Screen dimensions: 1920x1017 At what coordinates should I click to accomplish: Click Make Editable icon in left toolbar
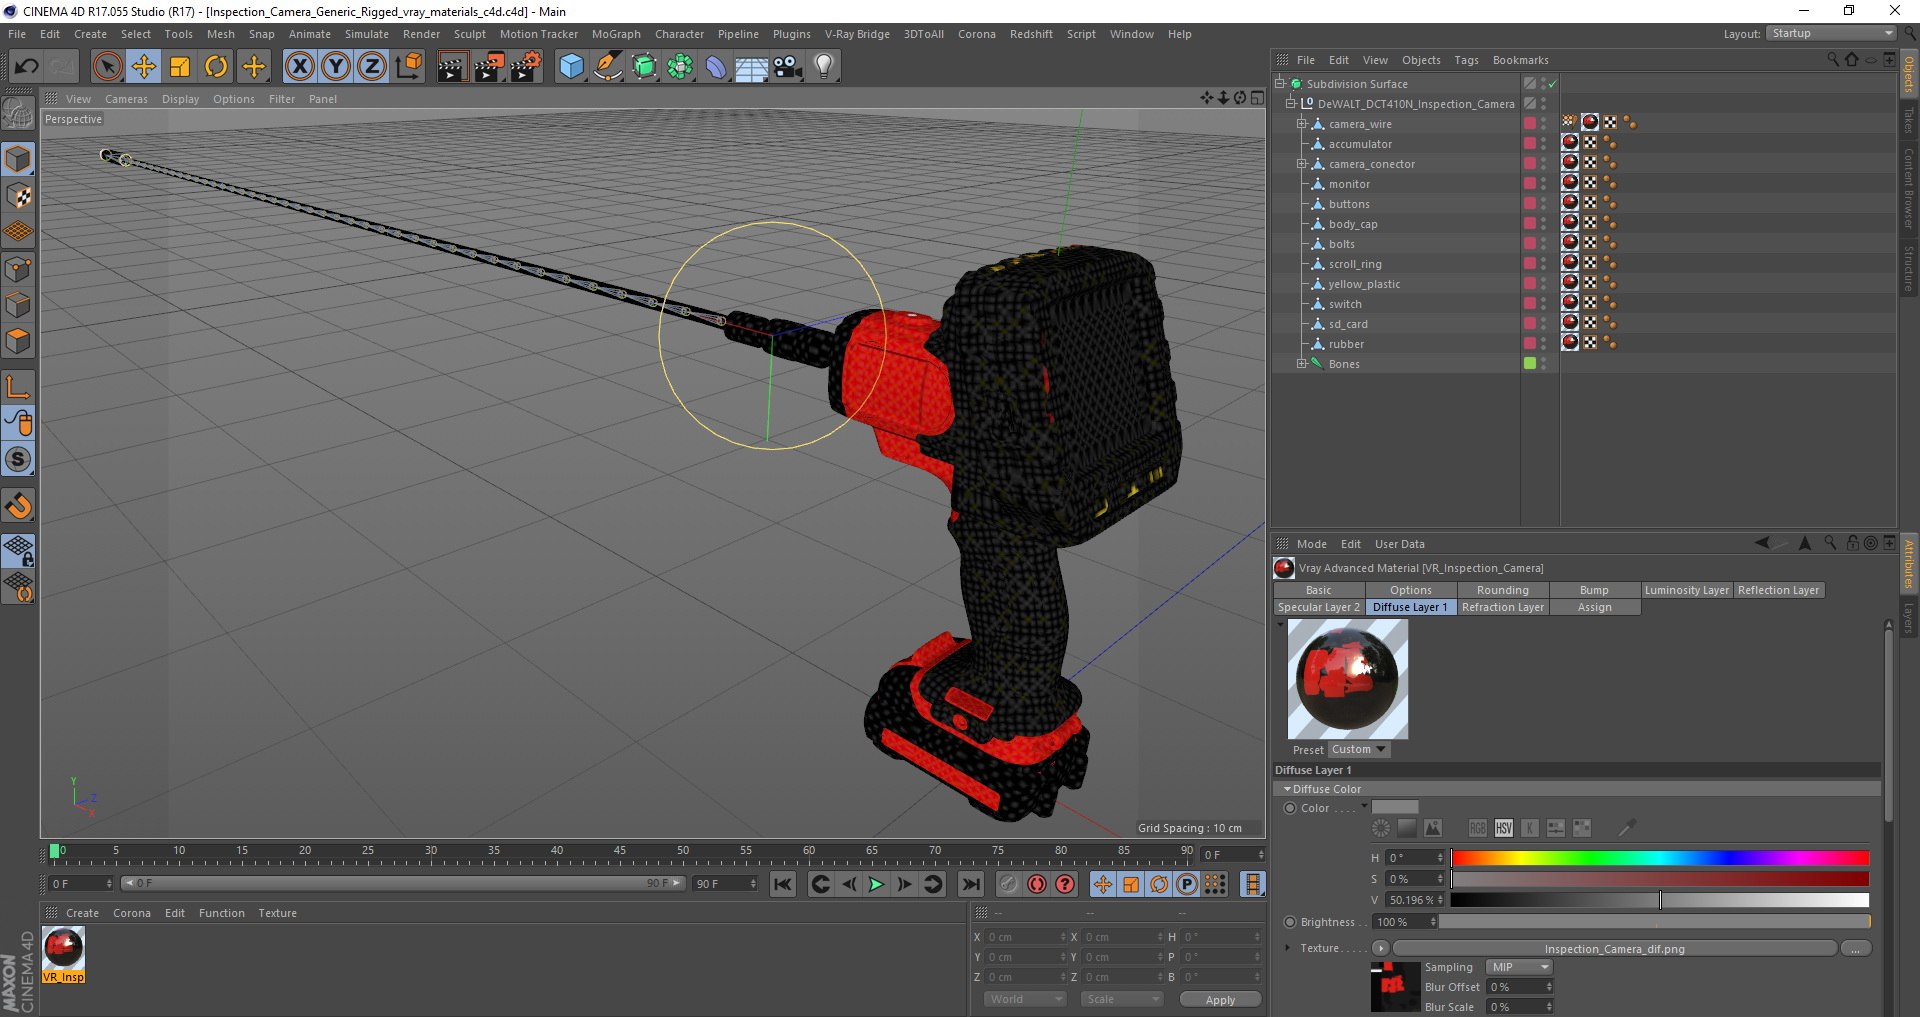click(x=18, y=113)
